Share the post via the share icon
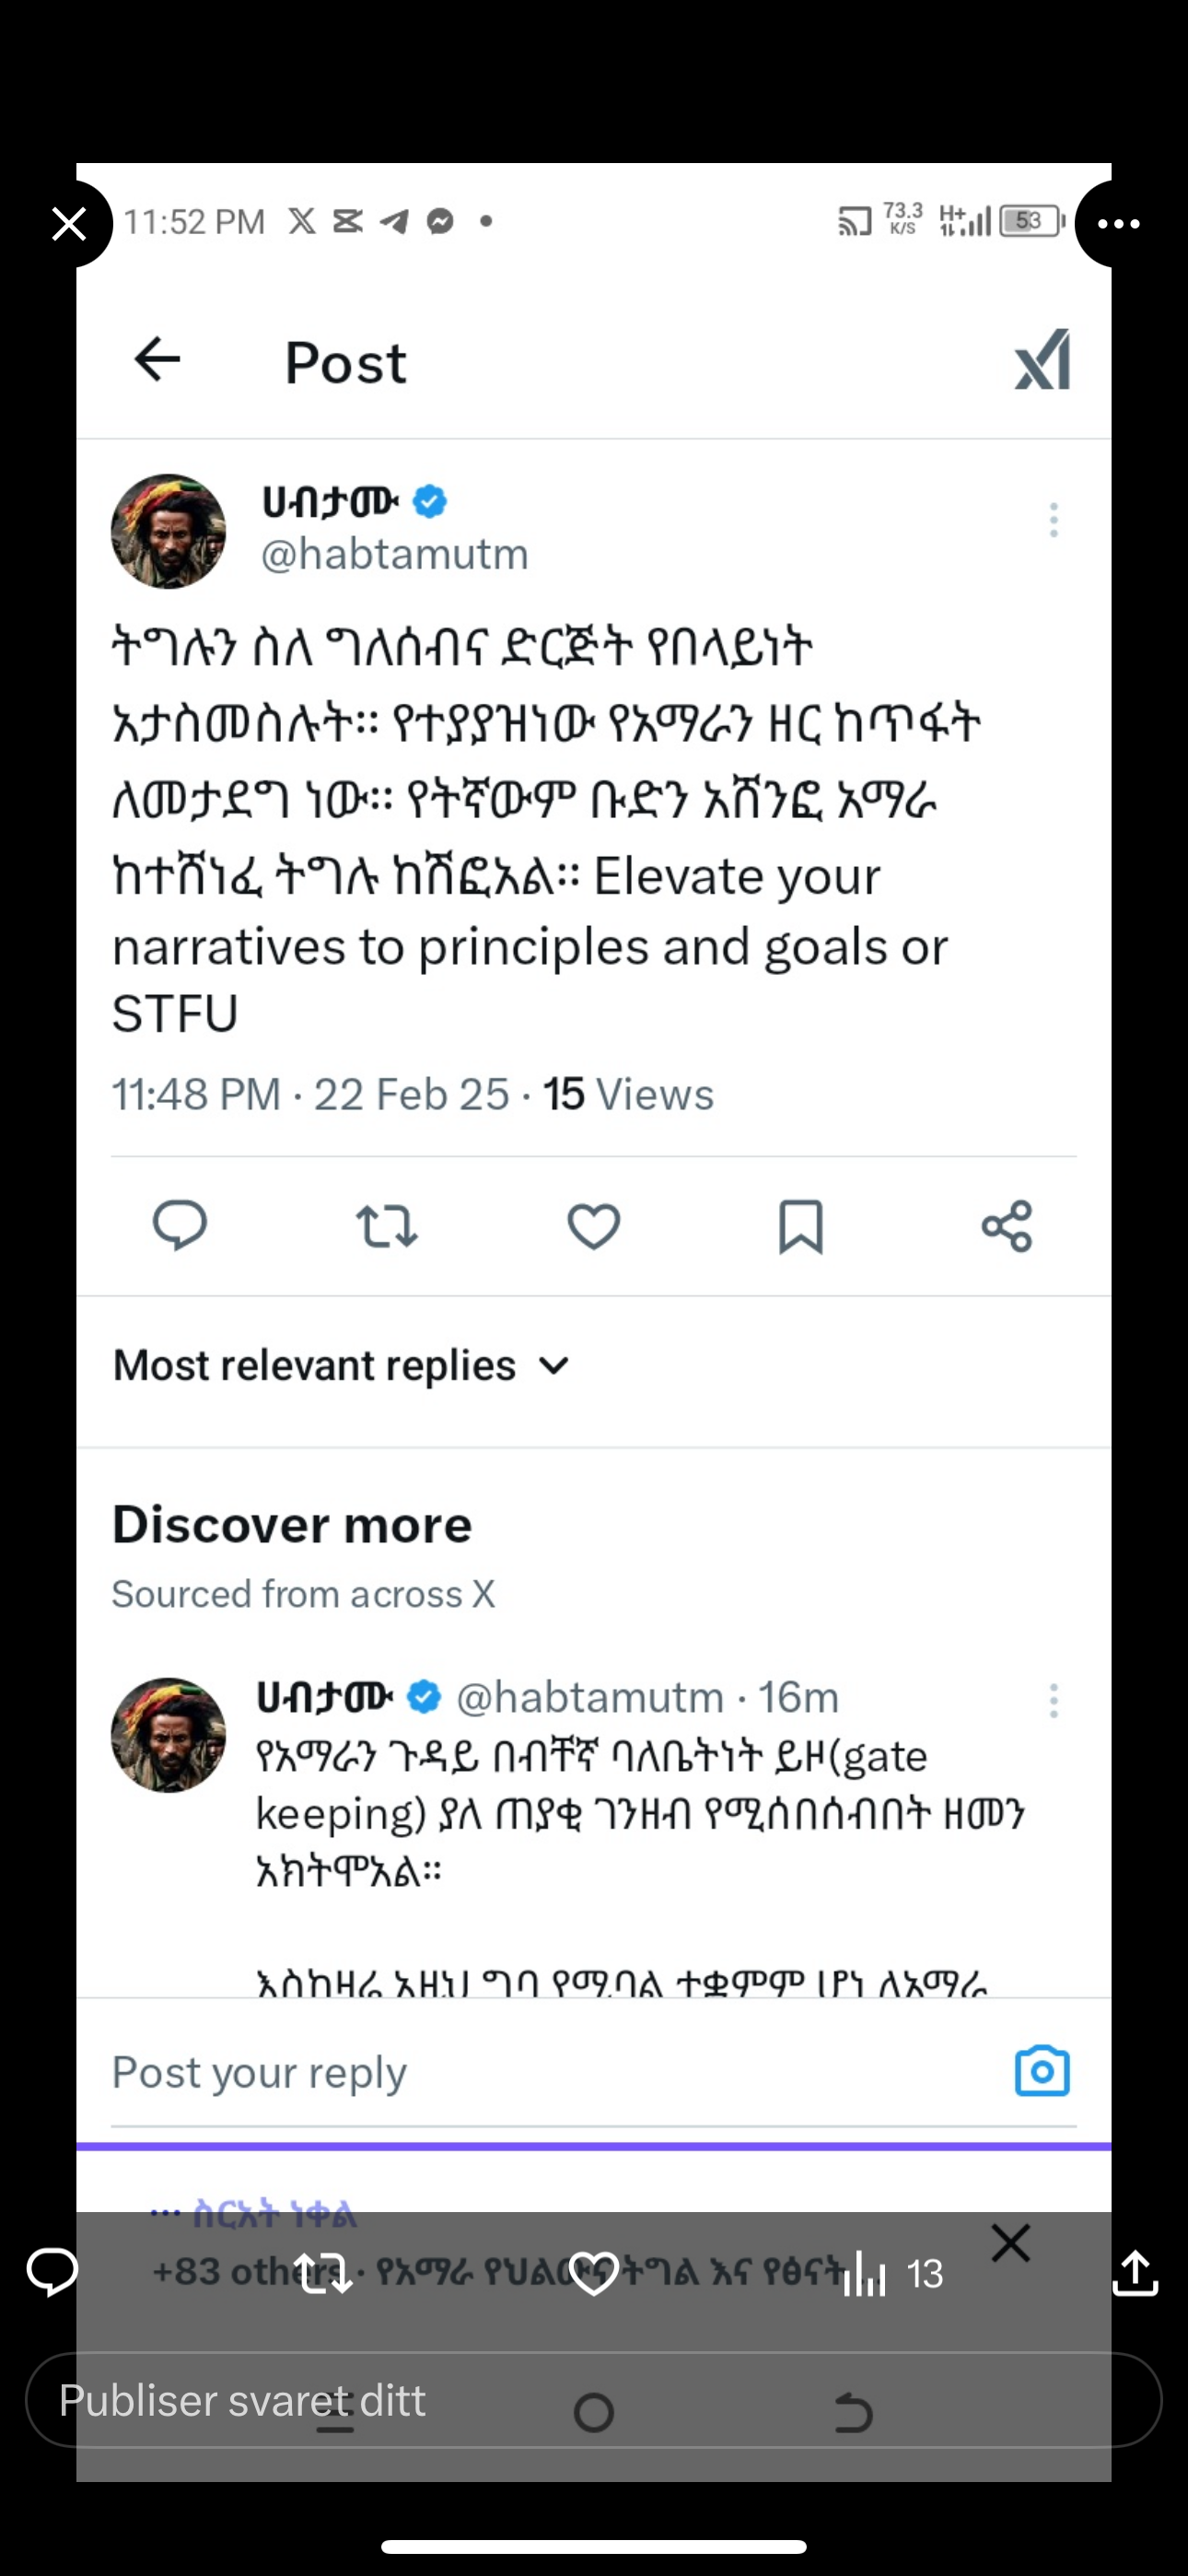The height and width of the screenshot is (2576, 1188). (x=1007, y=1226)
